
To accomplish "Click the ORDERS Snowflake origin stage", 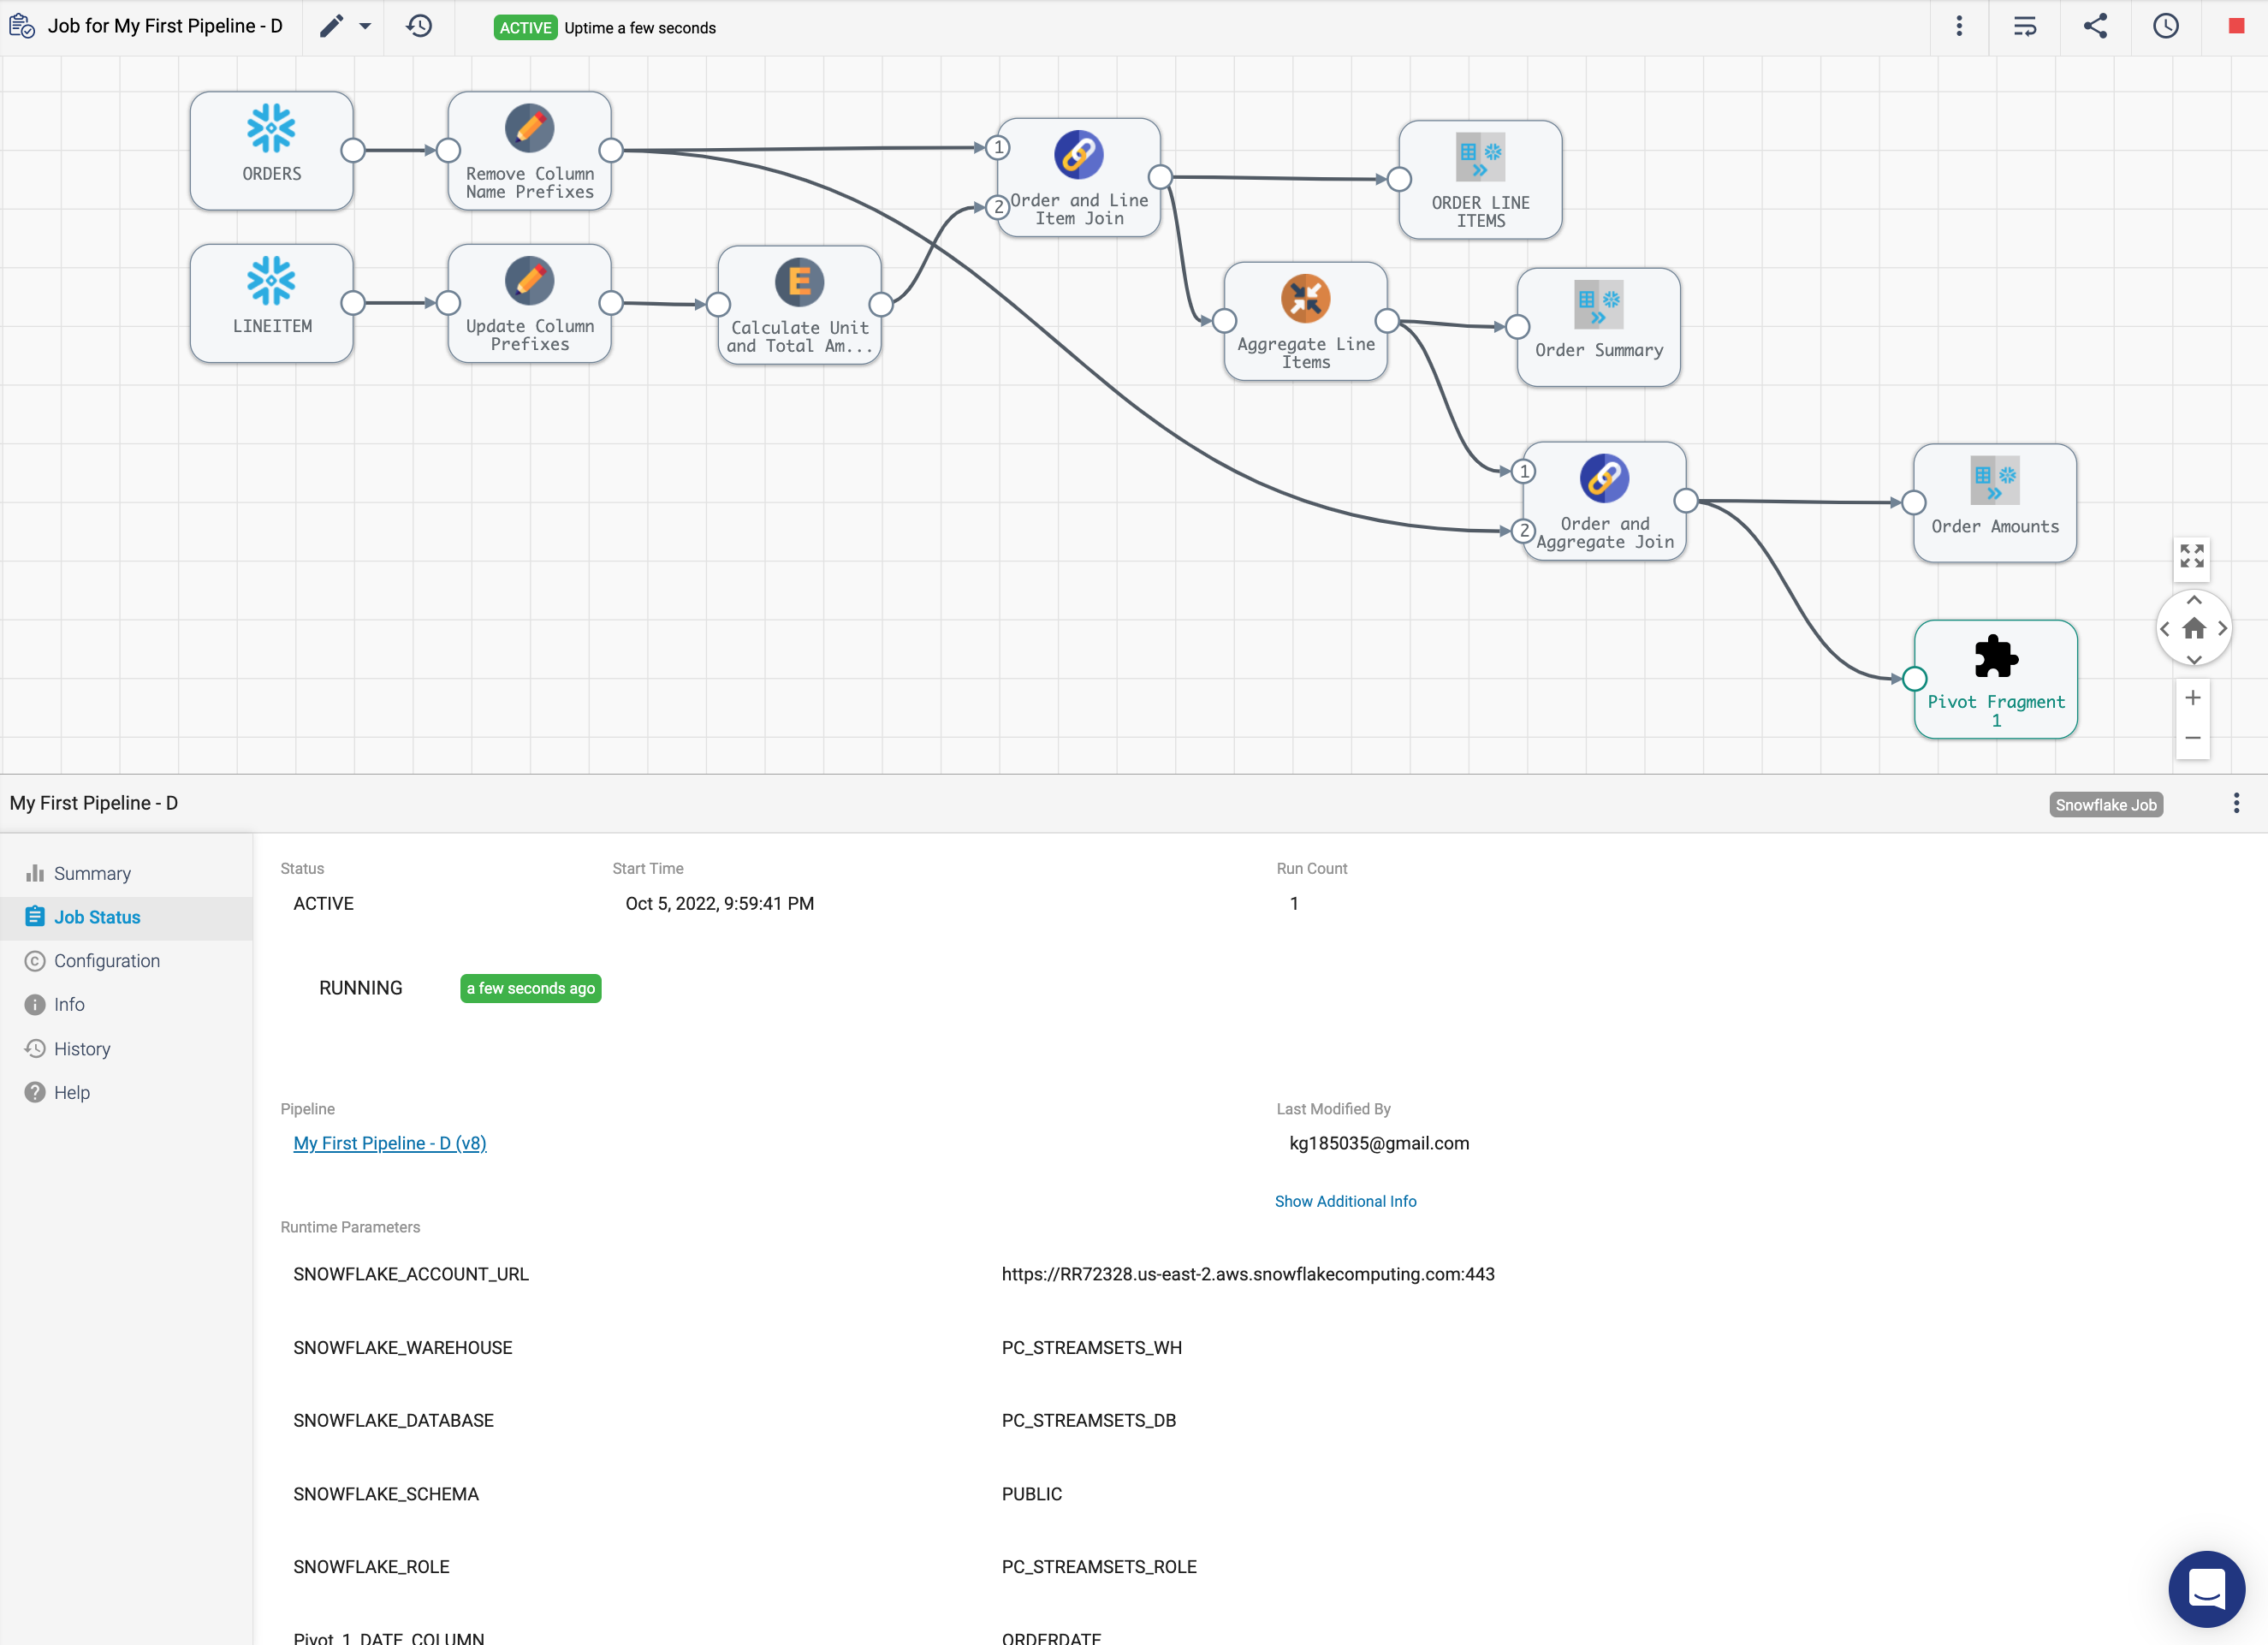I will 271,151.
